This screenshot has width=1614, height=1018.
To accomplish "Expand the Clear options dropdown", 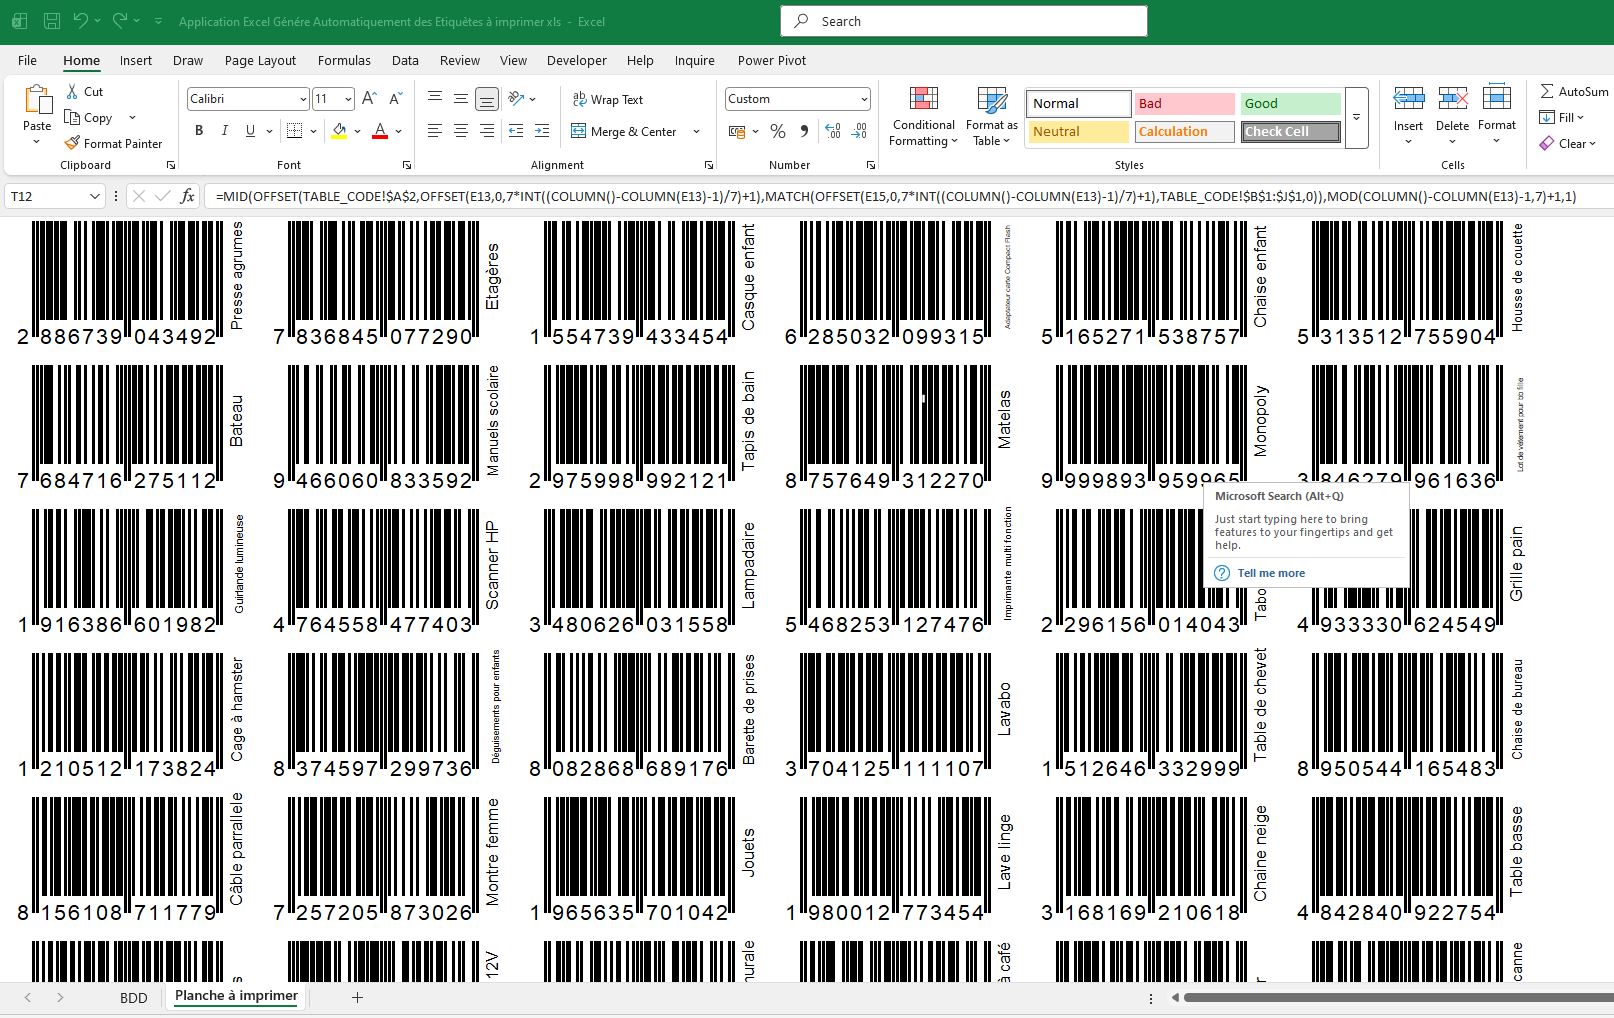I will (1592, 144).
